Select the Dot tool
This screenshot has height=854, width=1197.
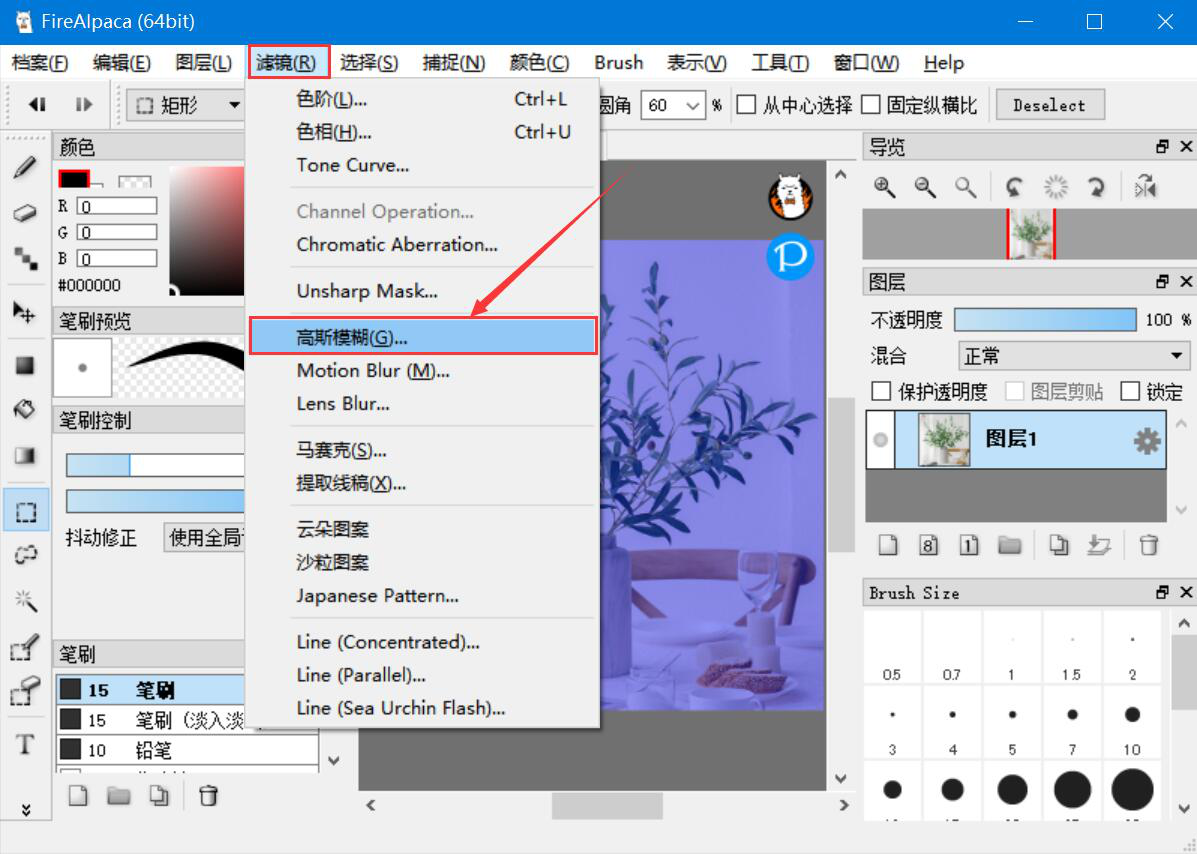pos(25,258)
